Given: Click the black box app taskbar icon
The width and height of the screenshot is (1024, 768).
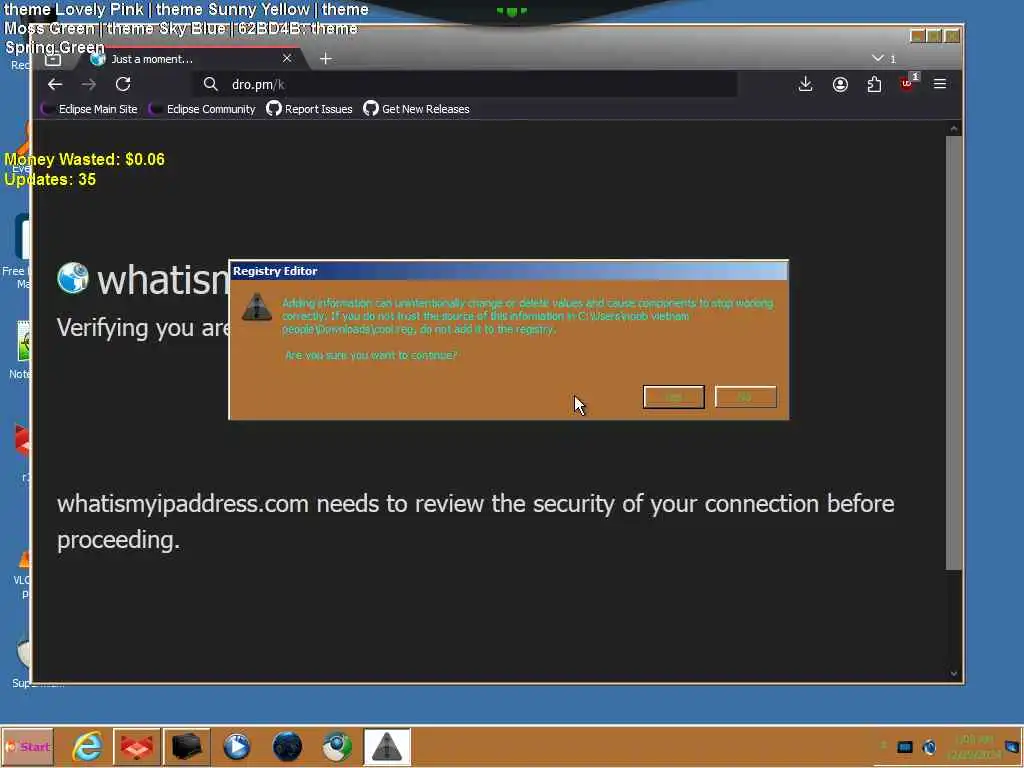Looking at the screenshot, I should click(x=186, y=746).
